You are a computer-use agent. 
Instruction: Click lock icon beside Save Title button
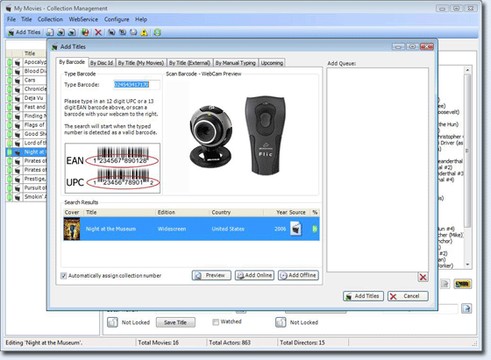[113, 322]
